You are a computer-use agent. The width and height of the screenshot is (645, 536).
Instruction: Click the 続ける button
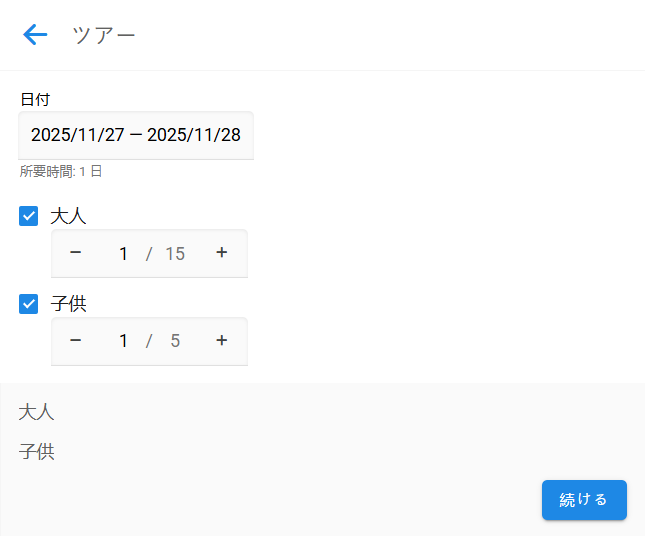pos(584,500)
